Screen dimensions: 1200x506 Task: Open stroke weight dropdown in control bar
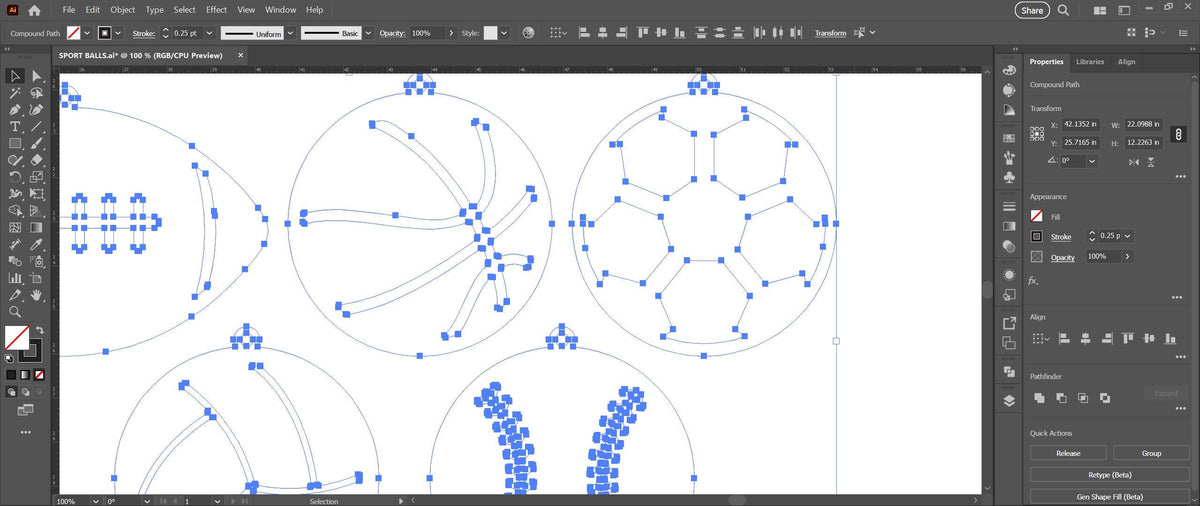pos(208,33)
